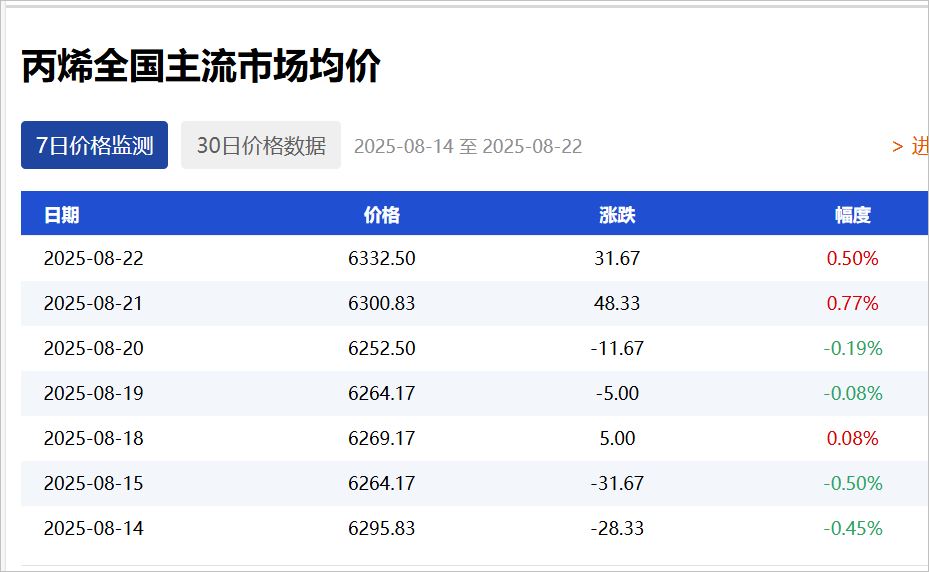Click green percentage -0.19%
The height and width of the screenshot is (572, 929).
(853, 349)
